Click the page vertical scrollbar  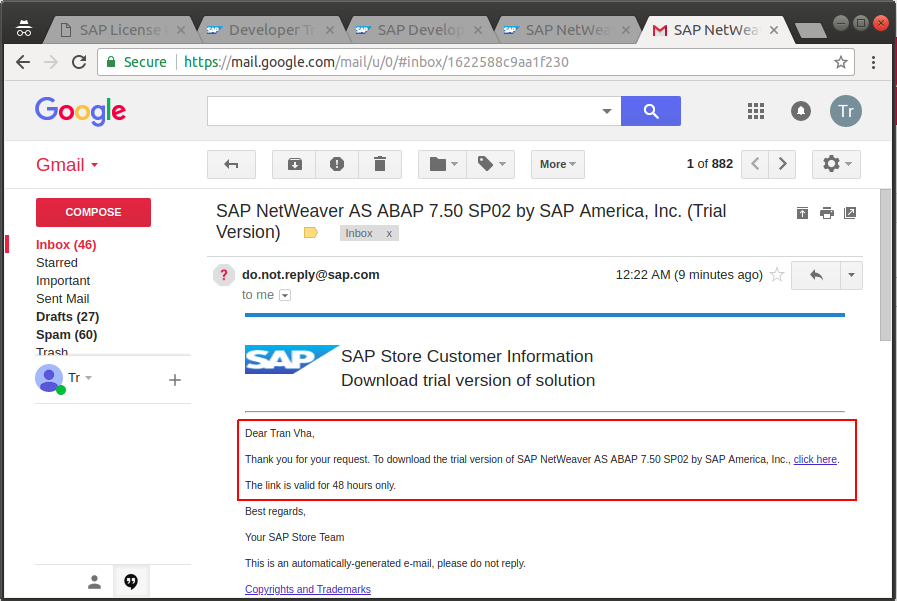pyautogui.click(x=886, y=265)
